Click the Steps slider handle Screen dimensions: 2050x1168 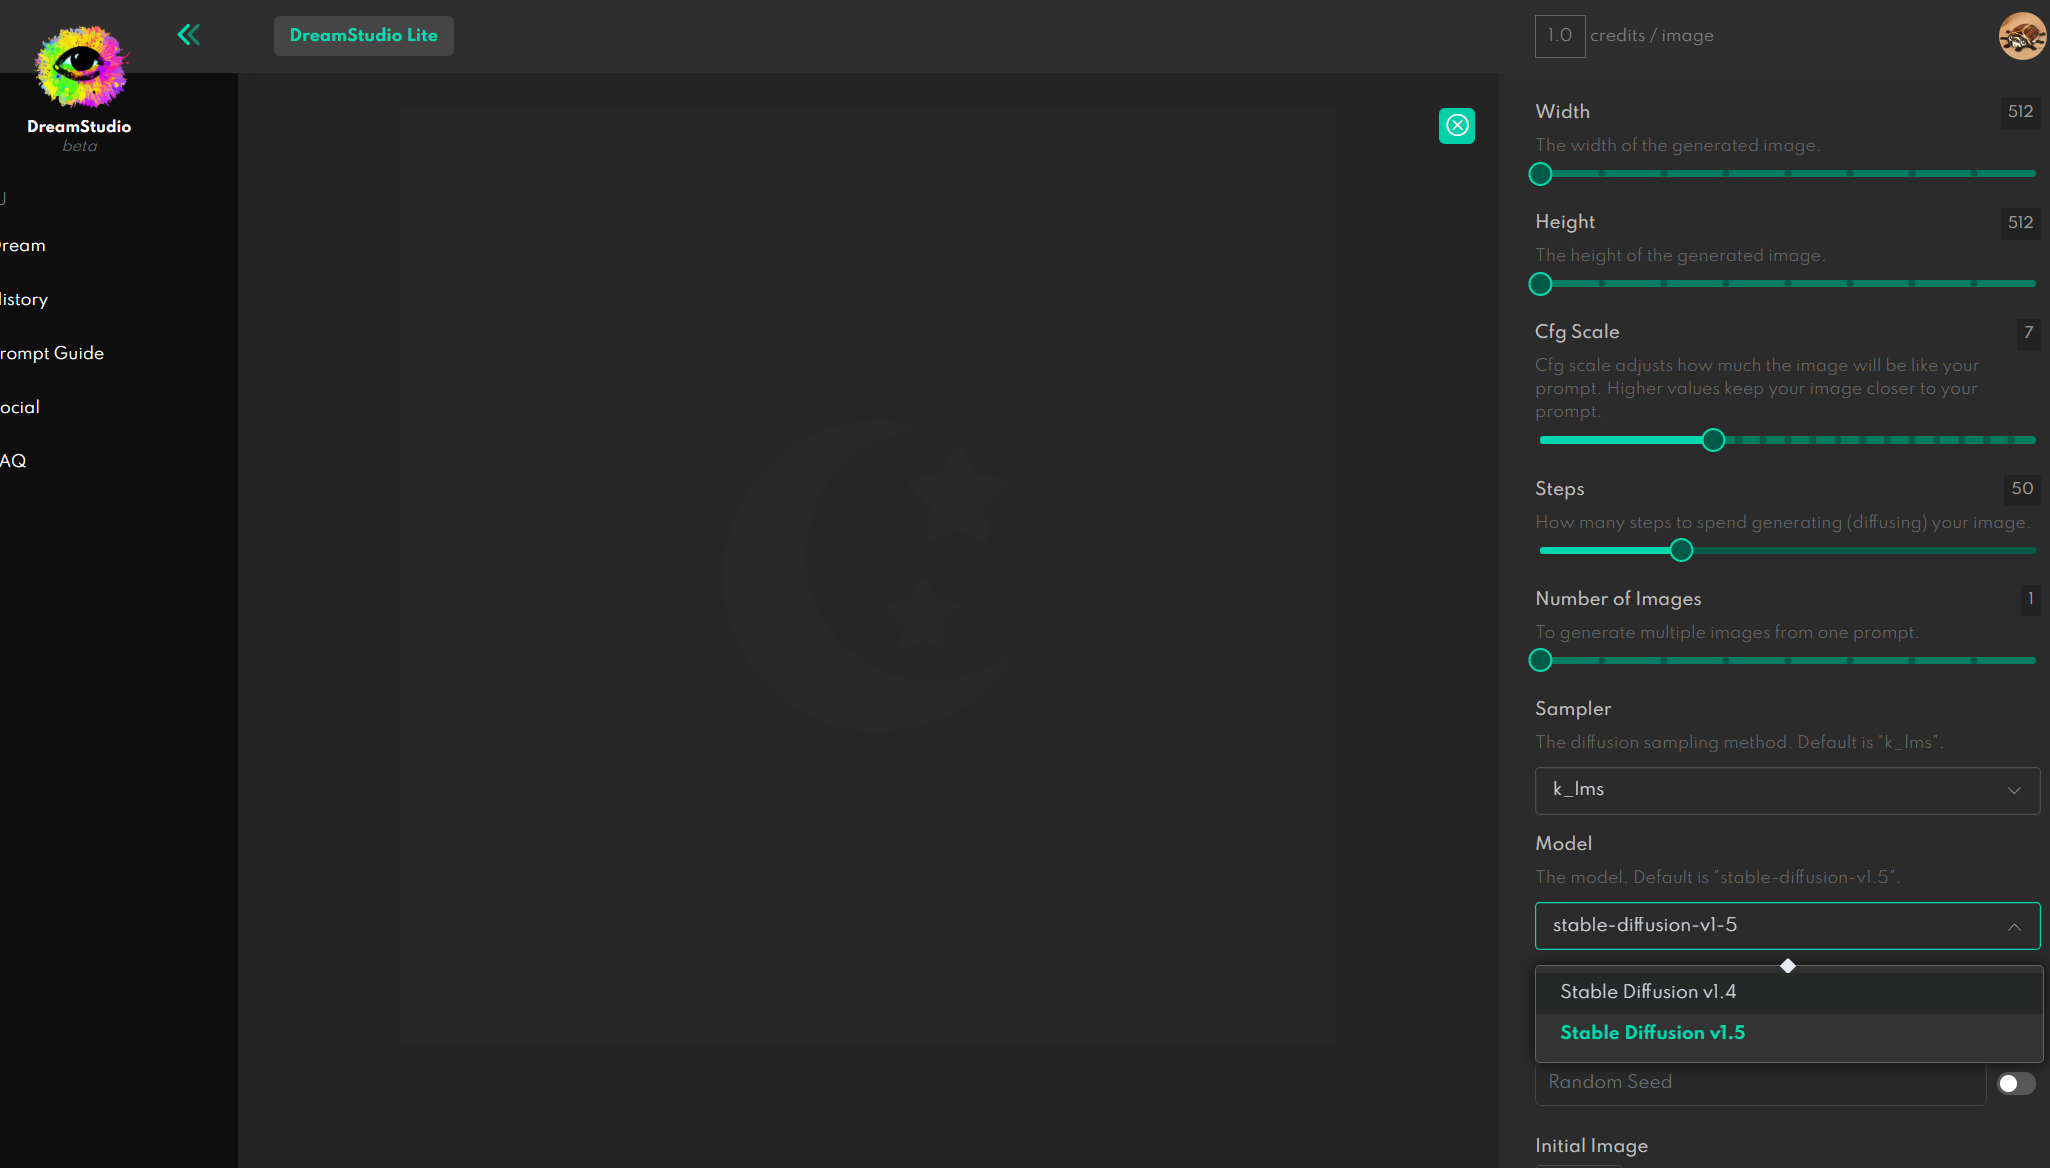click(x=1681, y=550)
